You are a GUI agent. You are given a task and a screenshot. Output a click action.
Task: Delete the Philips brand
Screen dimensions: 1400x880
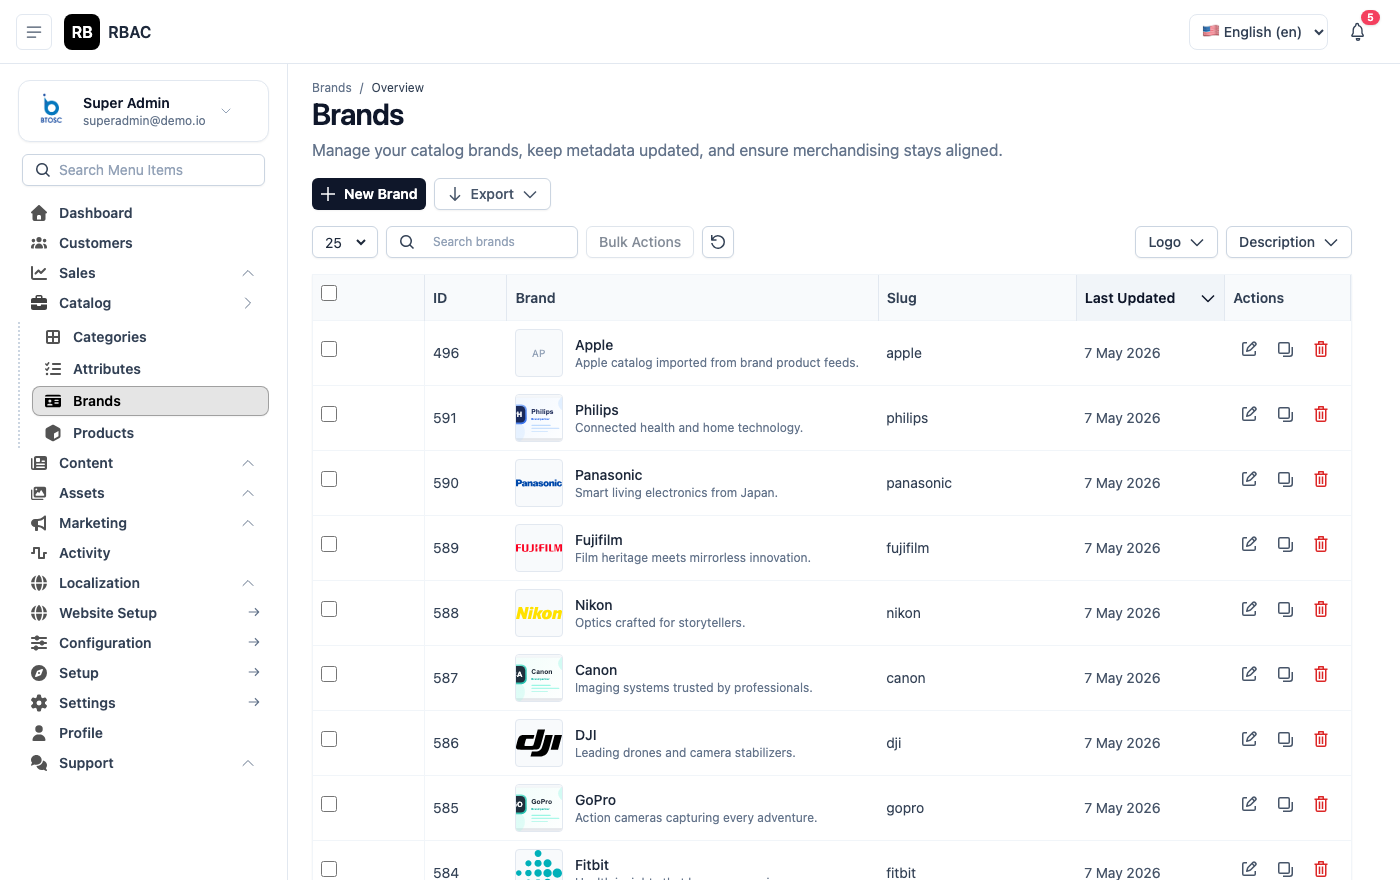(x=1321, y=414)
